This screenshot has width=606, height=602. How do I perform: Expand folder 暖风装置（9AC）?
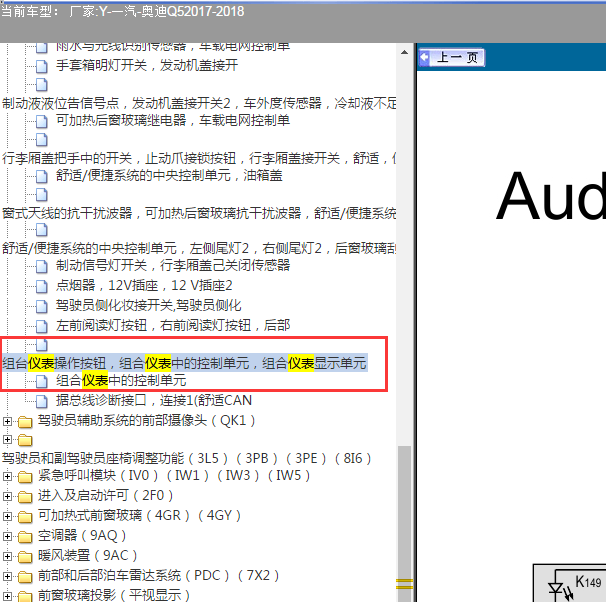tap(7, 556)
